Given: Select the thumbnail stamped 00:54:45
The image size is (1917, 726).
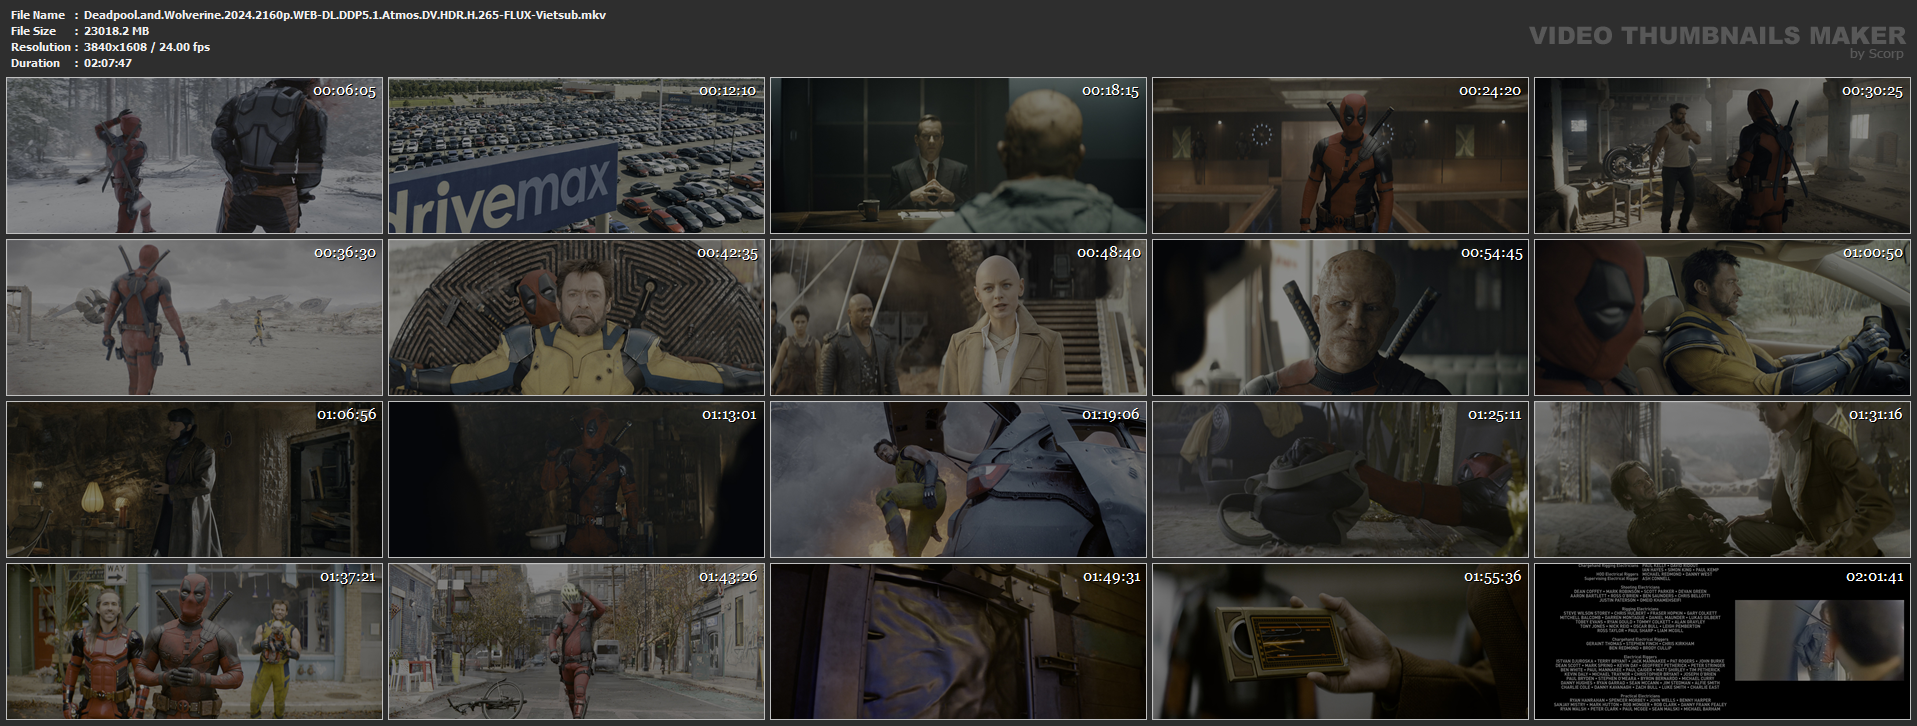Looking at the screenshot, I should pos(1340,318).
